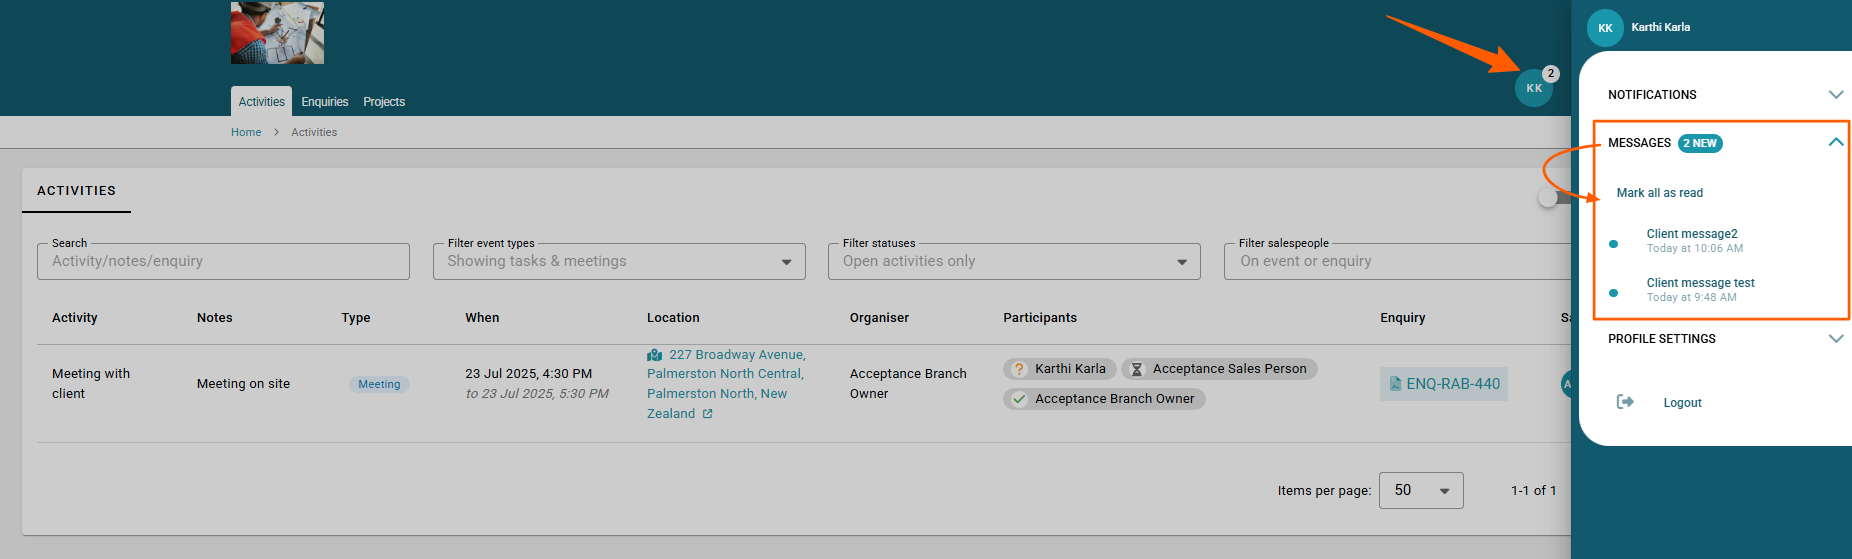Open the external link icon after Zealand
The height and width of the screenshot is (559, 1852).
tap(707, 414)
